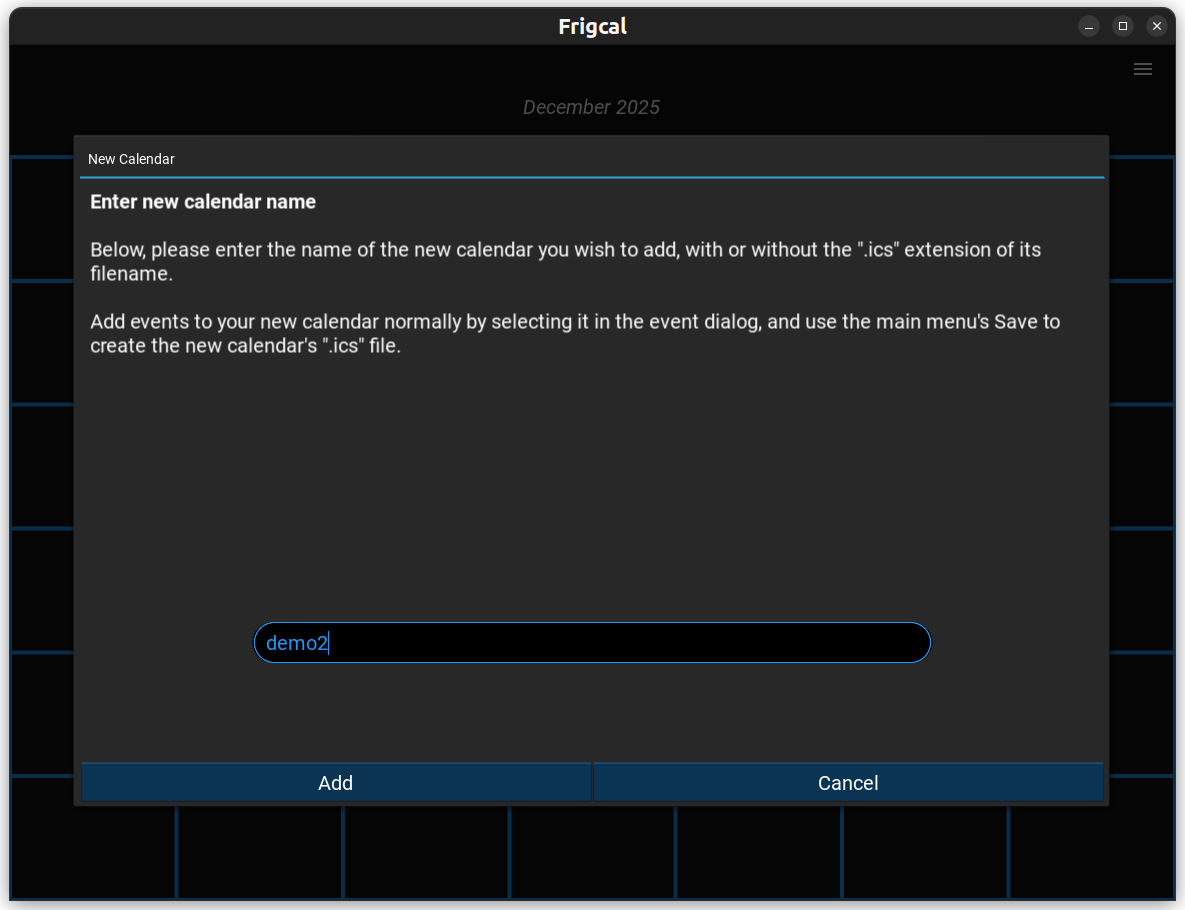The image size is (1185, 910).
Task: Click the paragraph about main menu's Save
Action: pyautogui.click(x=575, y=334)
